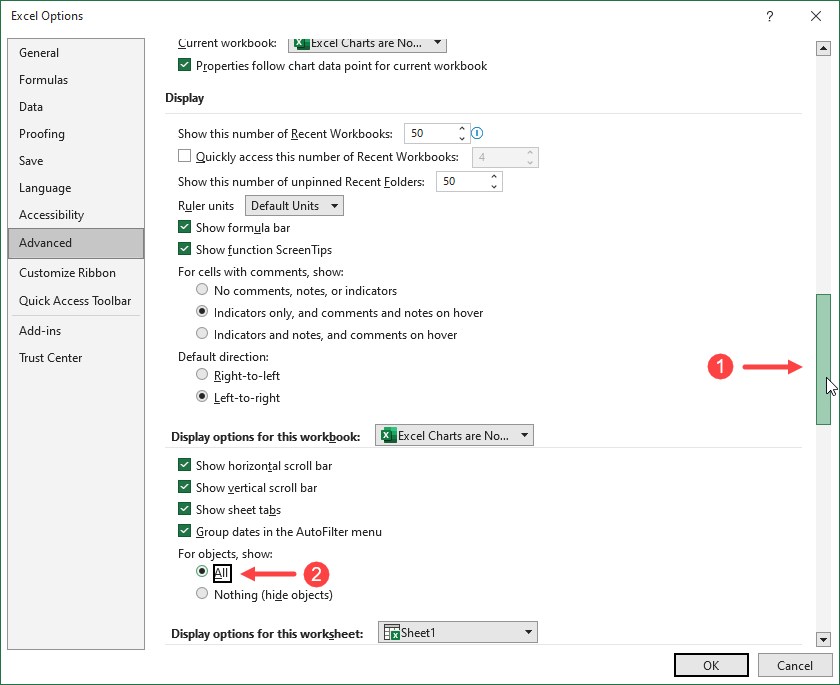Click the Excel icon inside the workbook display dropdown
Screen dimensions: 840x685
click(x=390, y=434)
